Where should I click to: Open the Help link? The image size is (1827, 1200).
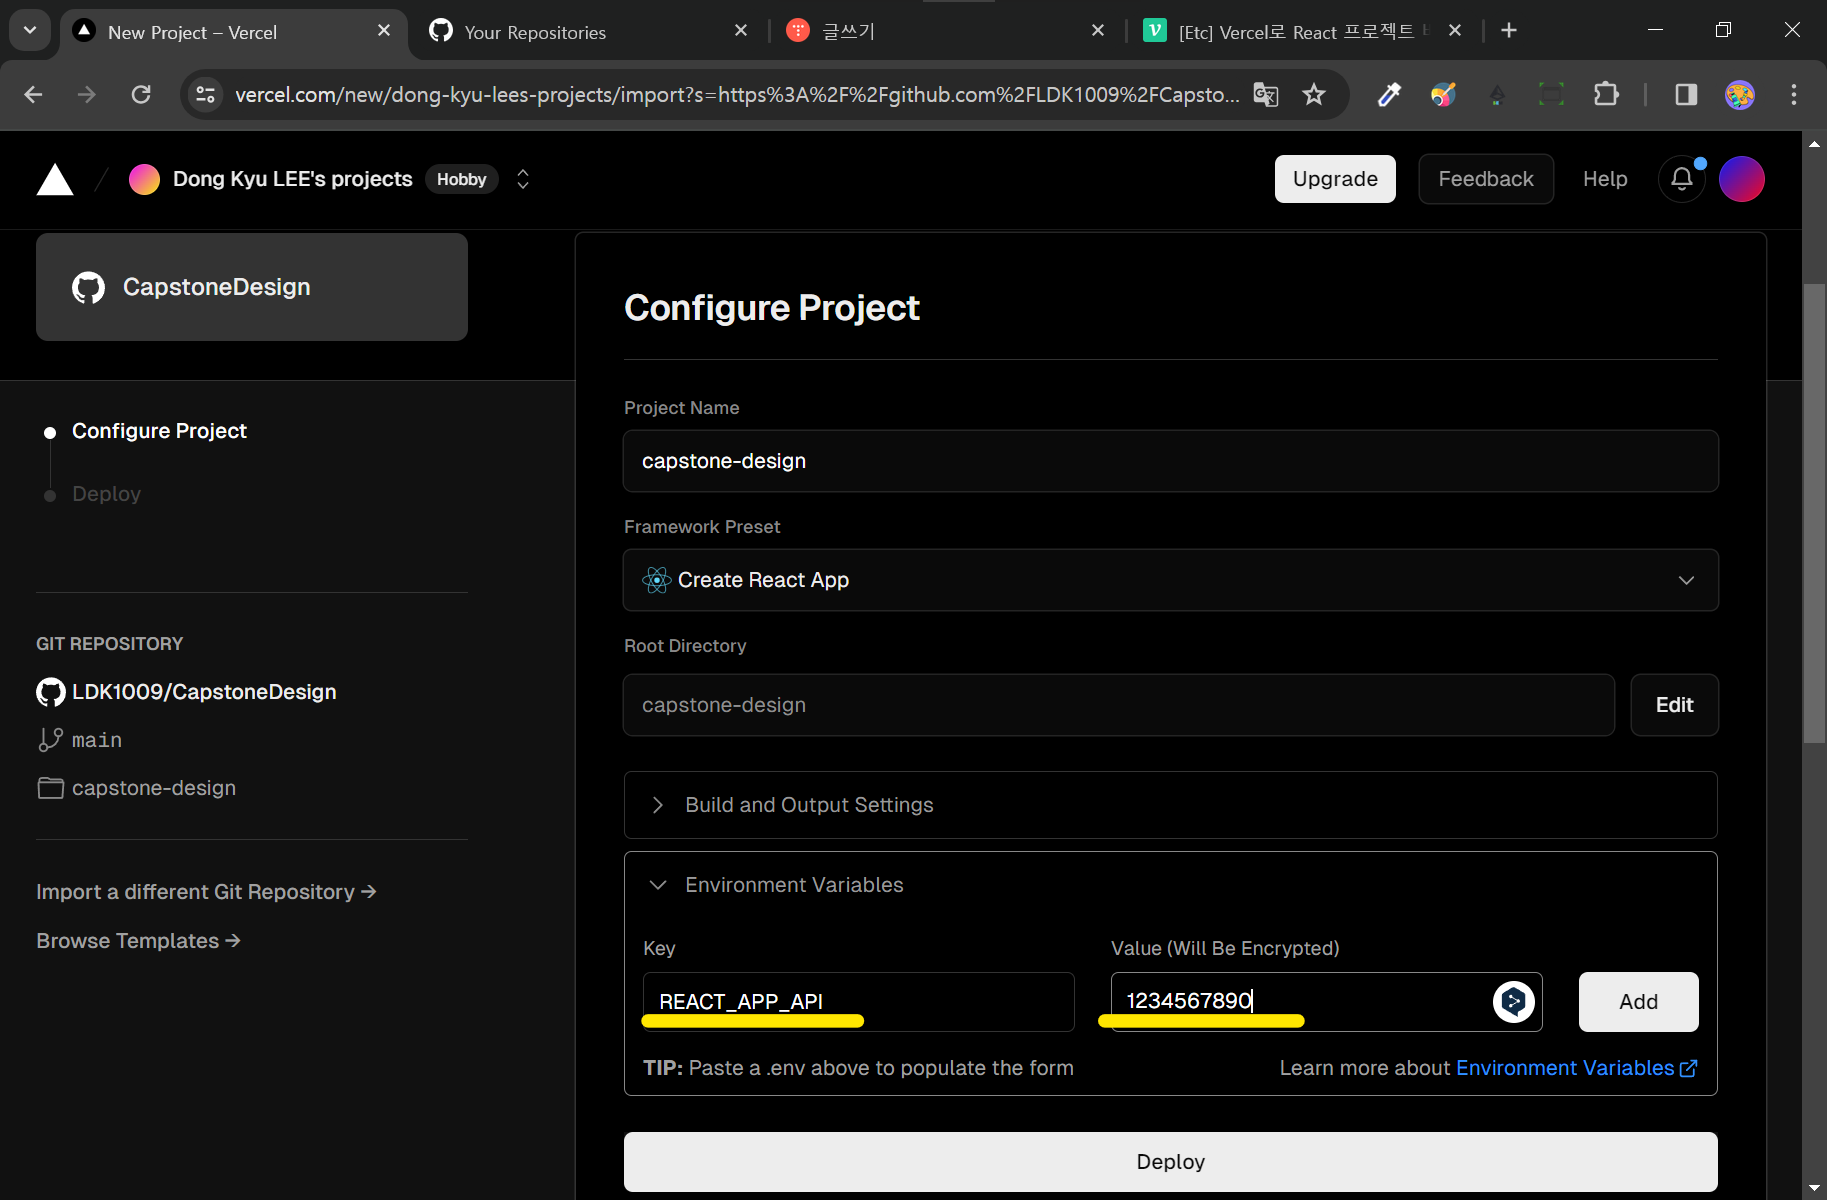pos(1605,179)
